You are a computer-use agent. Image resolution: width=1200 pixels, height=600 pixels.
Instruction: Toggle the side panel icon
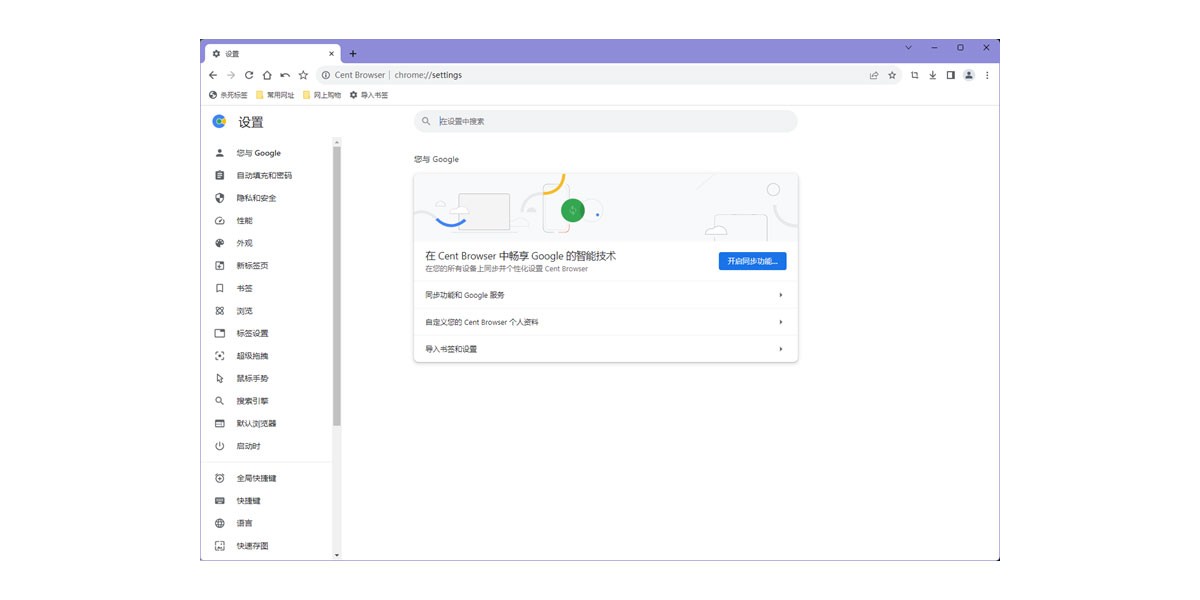[950, 75]
